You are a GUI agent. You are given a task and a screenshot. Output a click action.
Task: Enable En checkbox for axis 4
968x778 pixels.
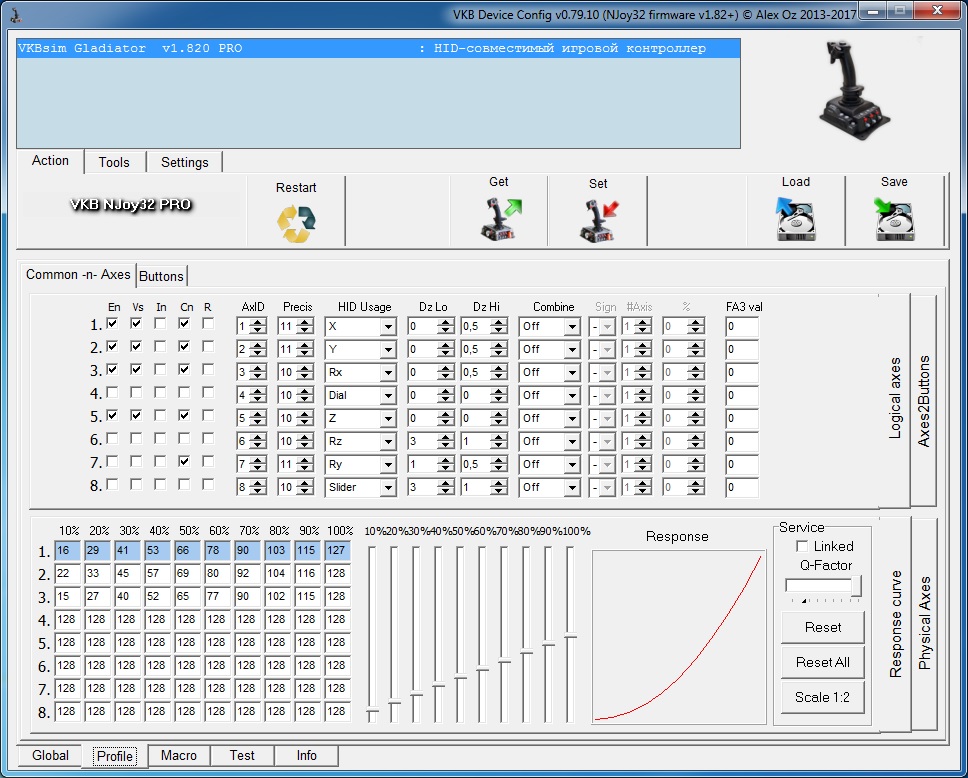(x=112, y=392)
